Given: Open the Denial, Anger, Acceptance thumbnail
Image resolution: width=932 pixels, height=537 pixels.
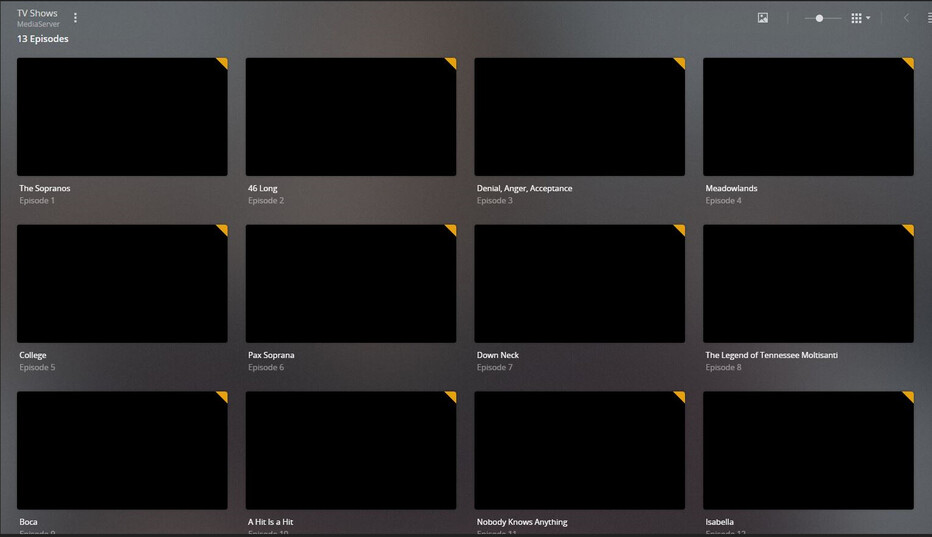Looking at the screenshot, I should point(580,117).
